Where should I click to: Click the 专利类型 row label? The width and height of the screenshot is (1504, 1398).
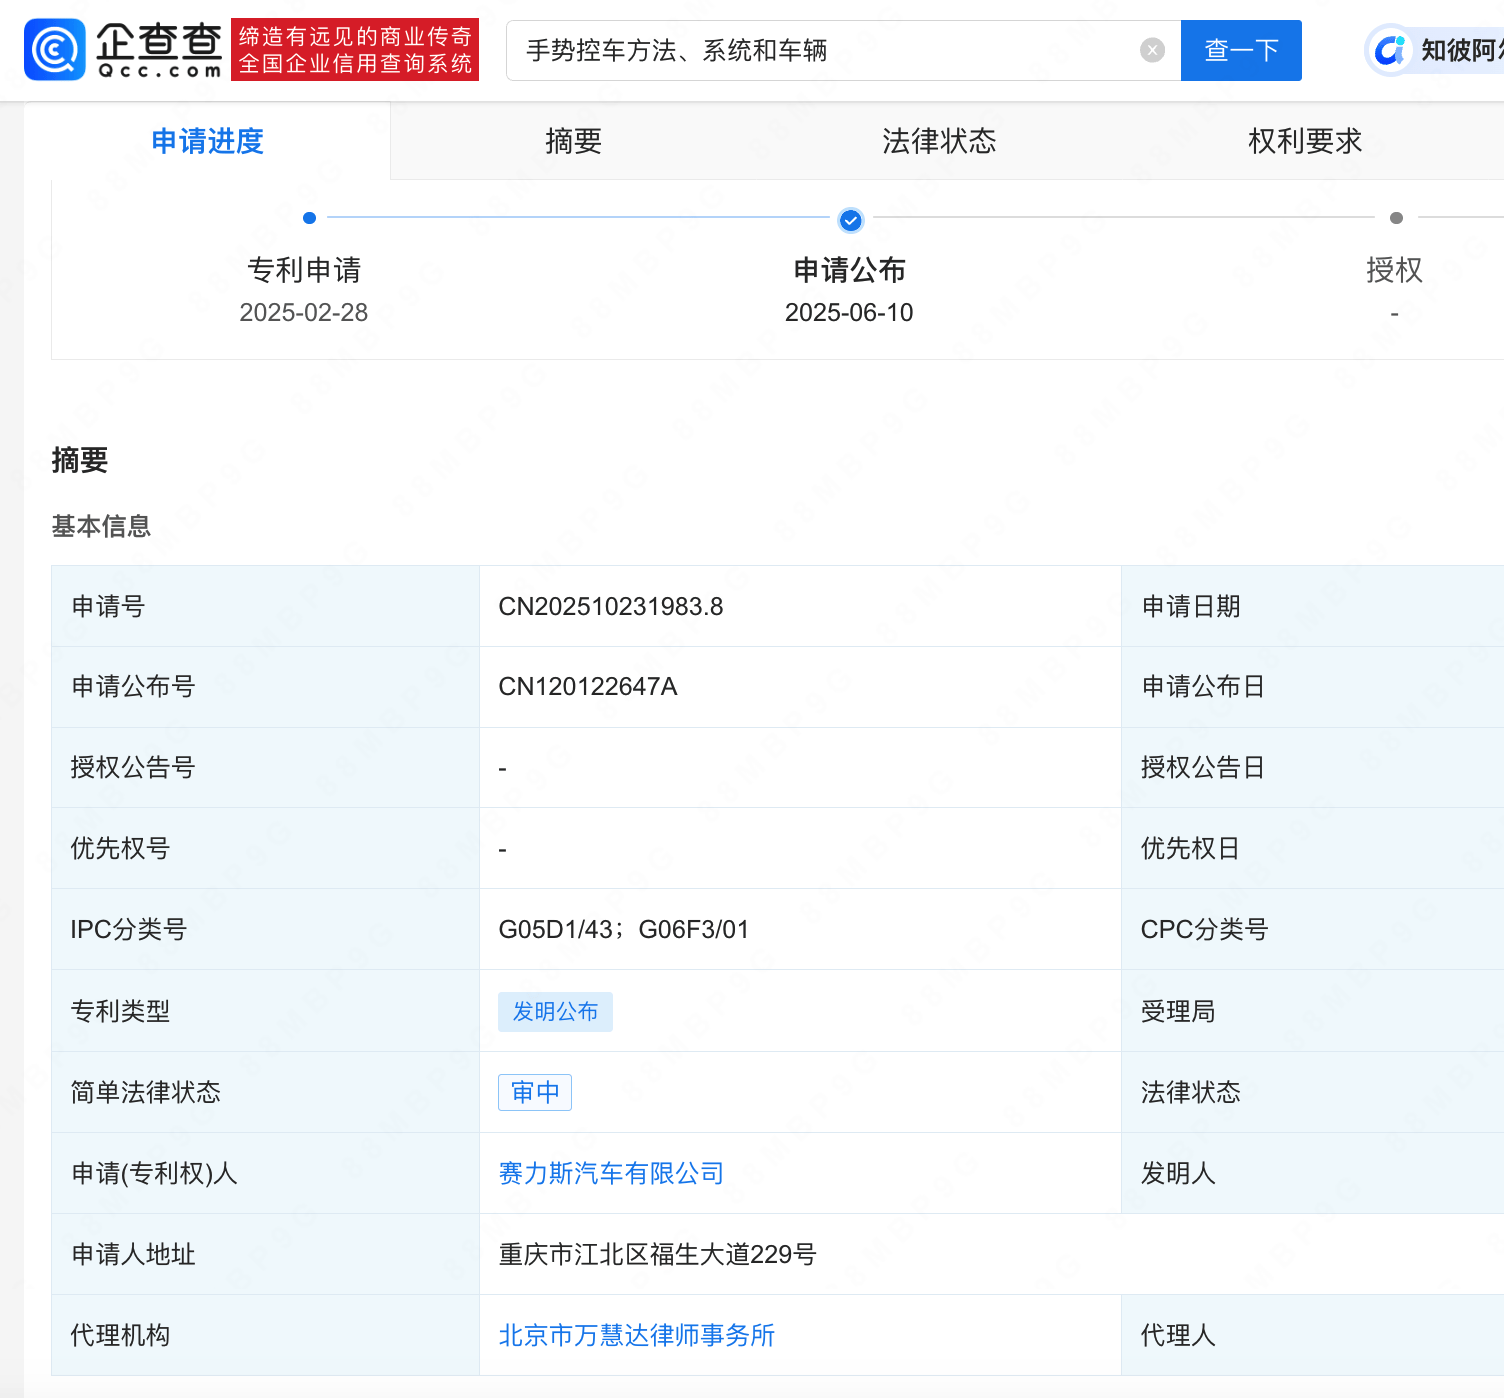click(120, 1011)
